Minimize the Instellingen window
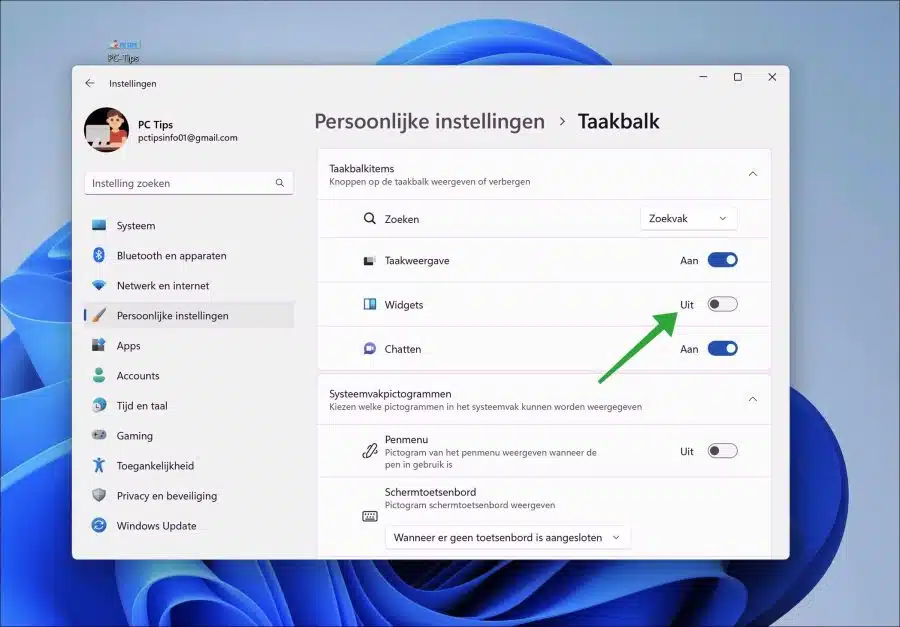The image size is (900, 627). [x=703, y=77]
